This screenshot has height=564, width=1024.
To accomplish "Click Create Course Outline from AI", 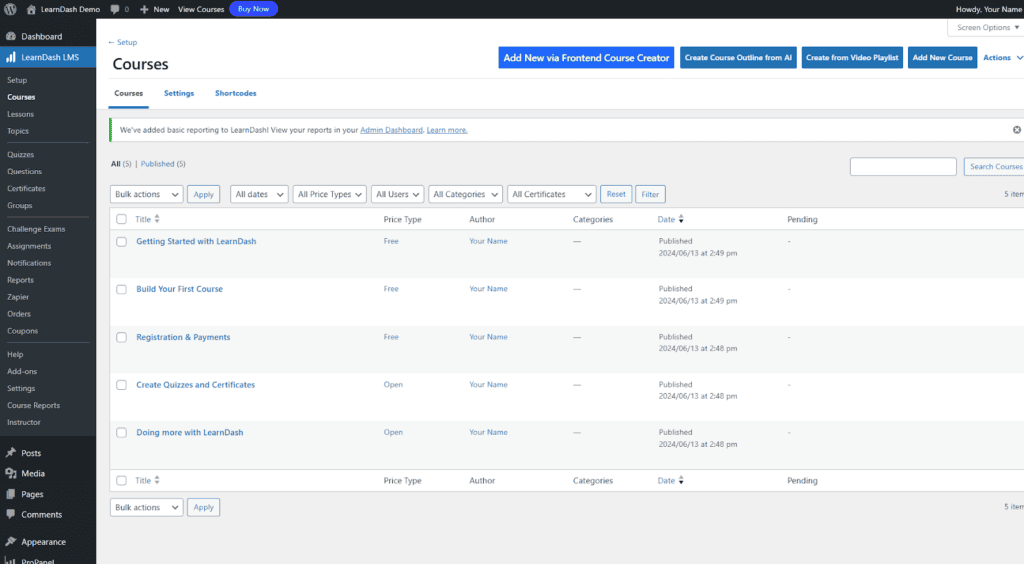I will [738, 57].
